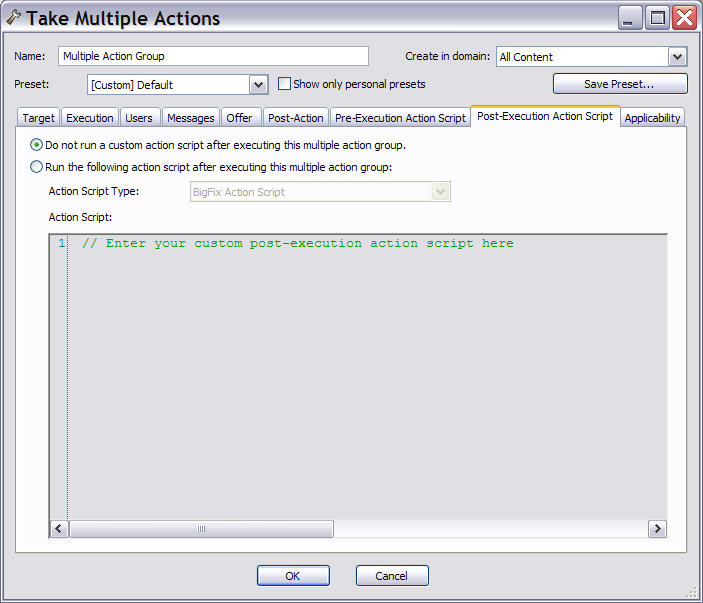
Task: Toggle 'Show only personal presets' checkbox
Action: 284,84
